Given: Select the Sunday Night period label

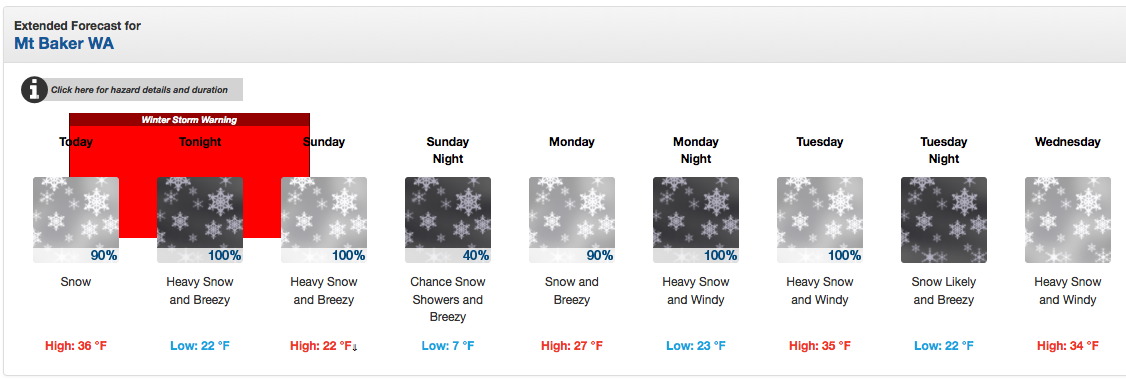Looking at the screenshot, I should 447,150.
